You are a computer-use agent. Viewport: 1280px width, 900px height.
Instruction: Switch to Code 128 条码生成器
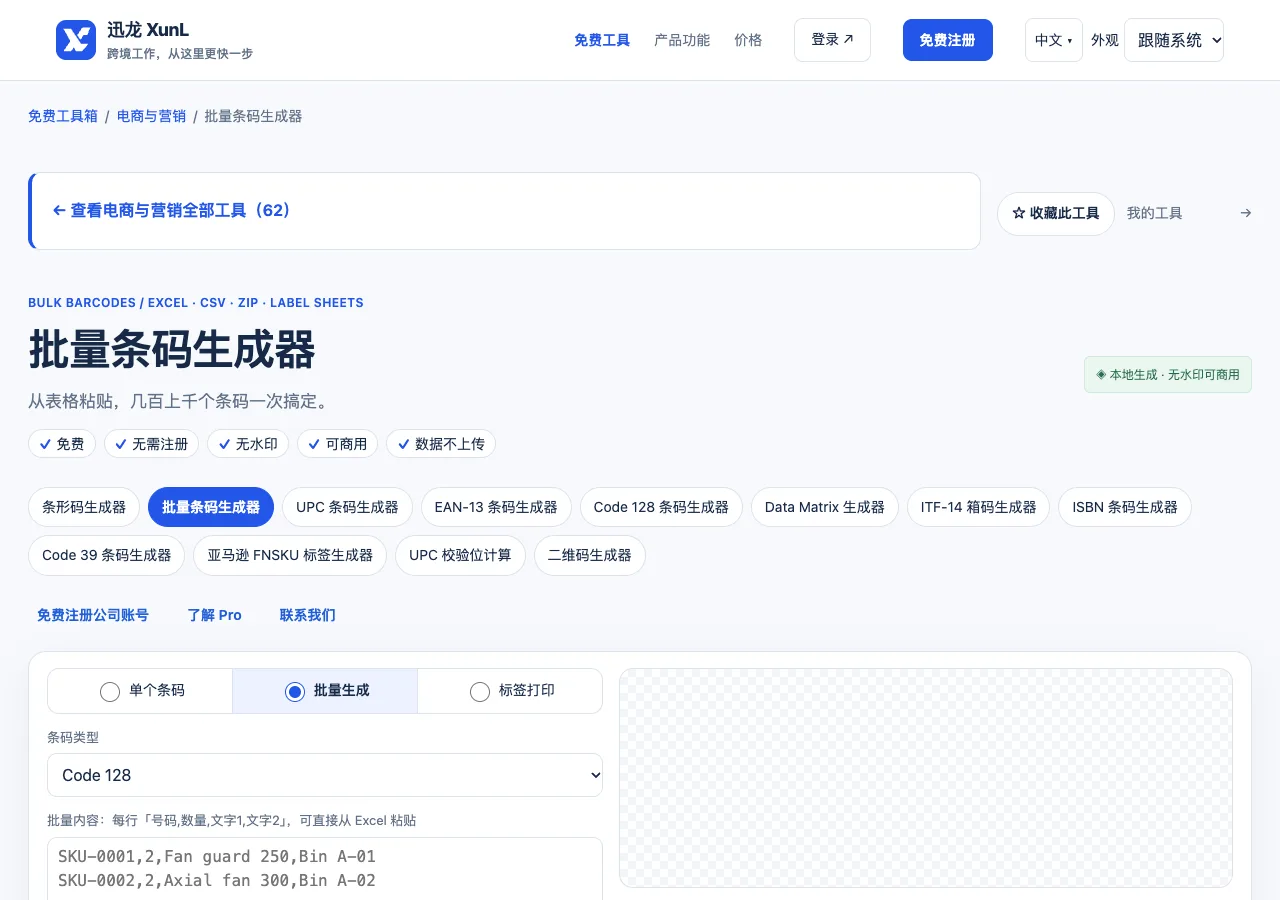coord(661,507)
